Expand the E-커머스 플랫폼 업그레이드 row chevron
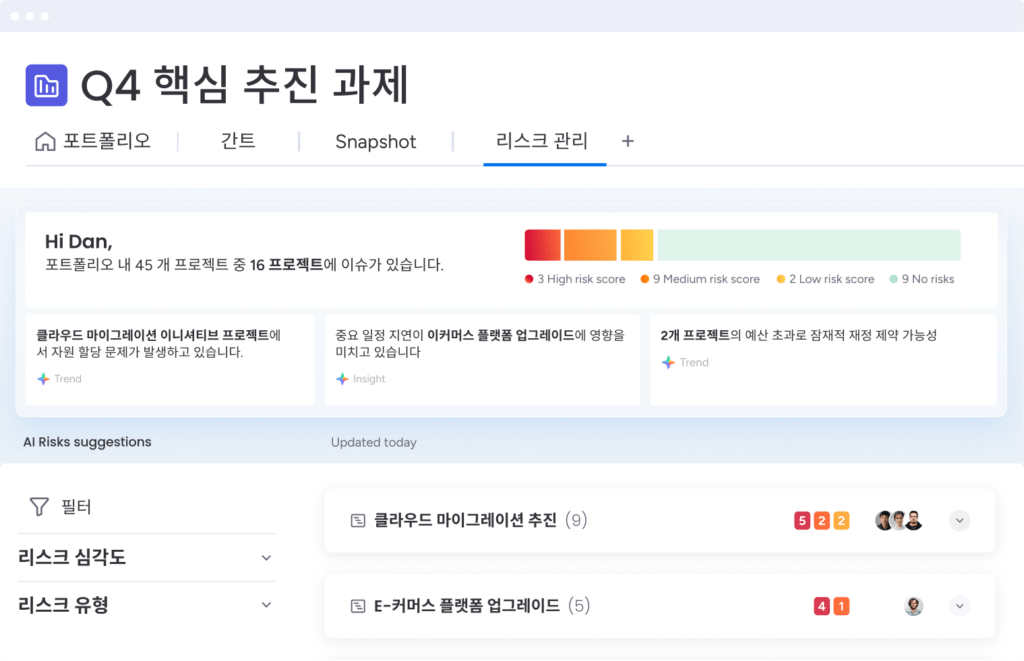This screenshot has width=1024, height=661. click(x=960, y=606)
